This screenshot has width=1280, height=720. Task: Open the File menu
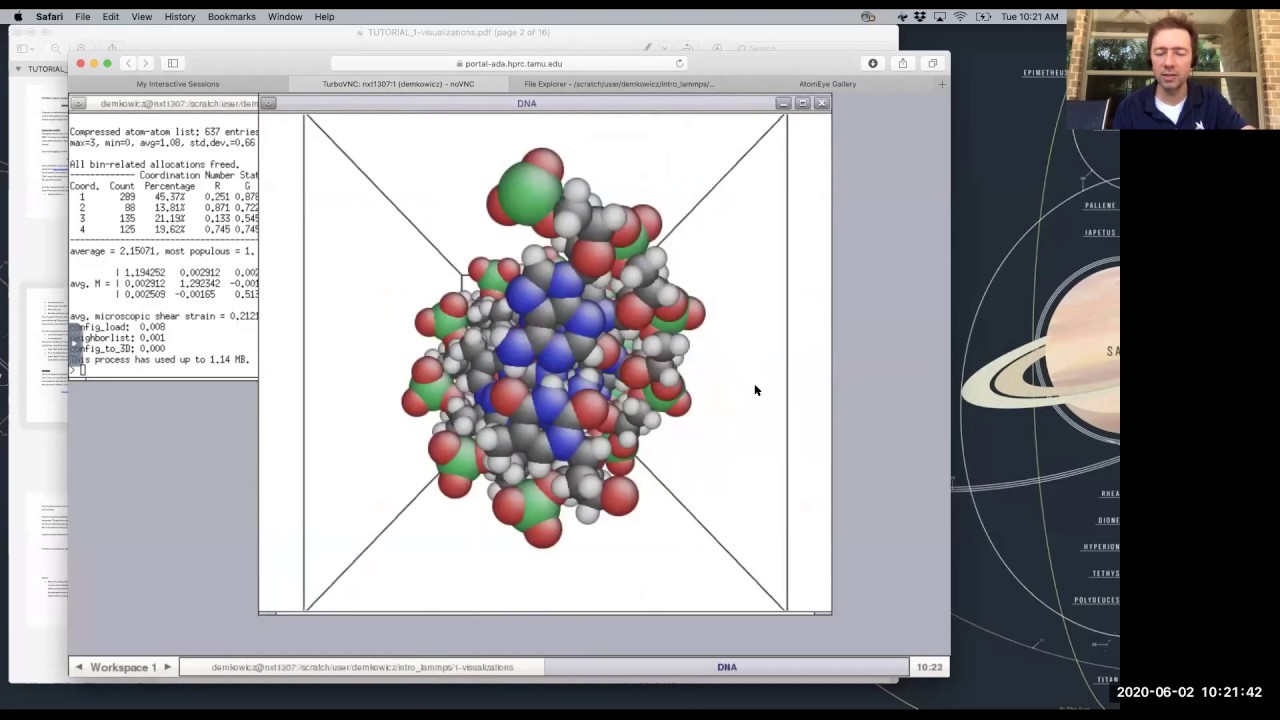(83, 16)
